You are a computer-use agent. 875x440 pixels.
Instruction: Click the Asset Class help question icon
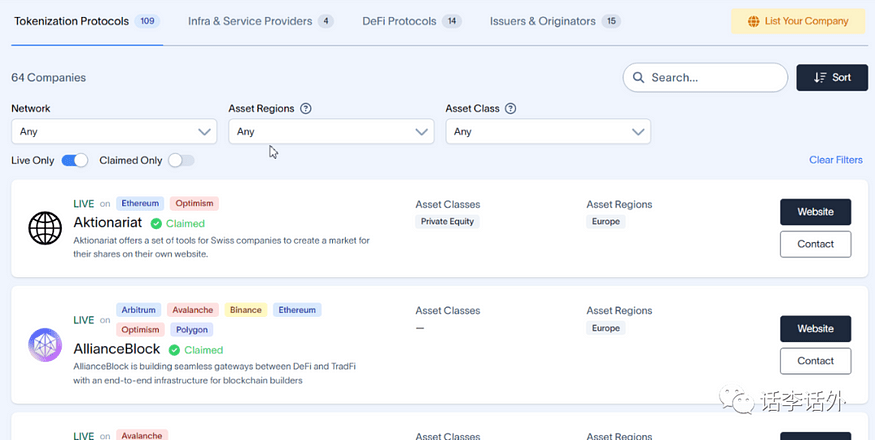(x=511, y=108)
